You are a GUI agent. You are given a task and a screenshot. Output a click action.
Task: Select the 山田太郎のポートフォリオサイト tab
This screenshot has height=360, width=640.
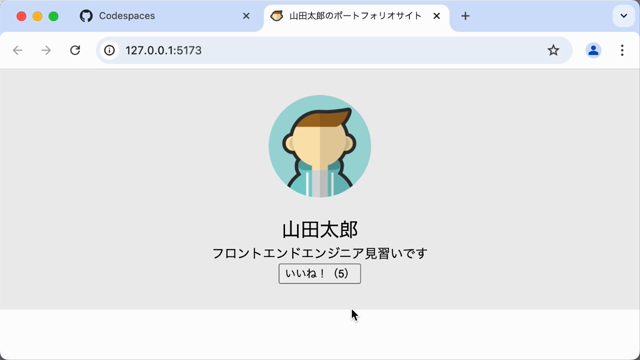pos(357,16)
